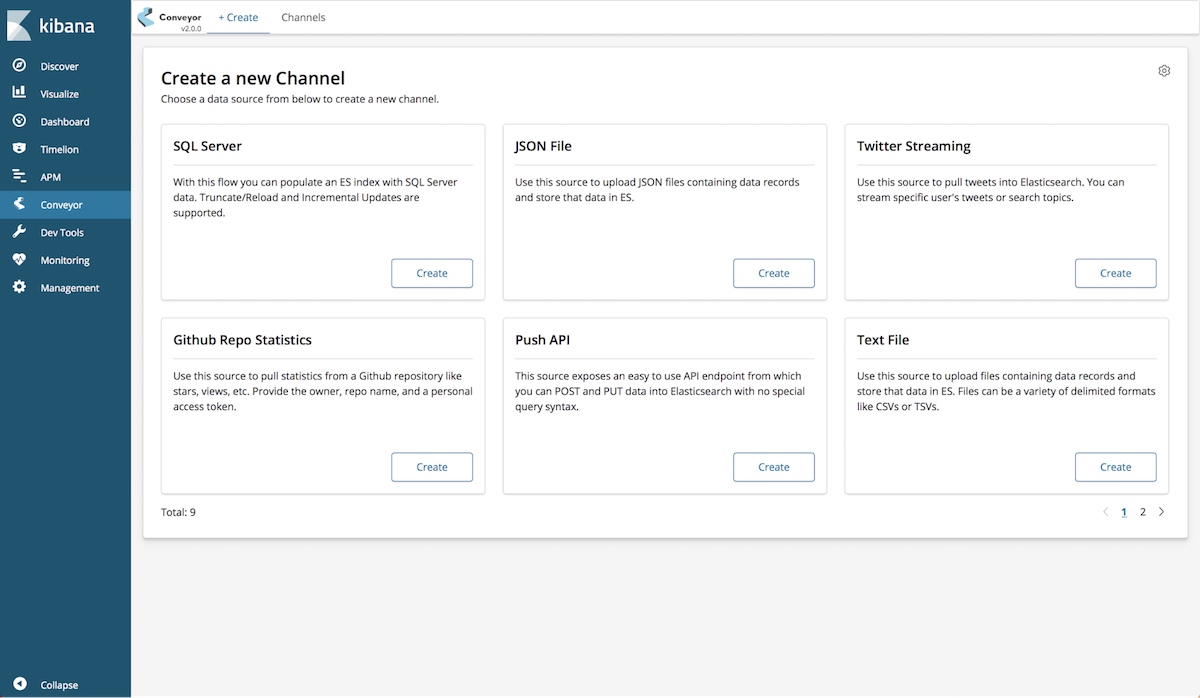Open settings gear in Create Channel panel
The width and height of the screenshot is (1200, 698).
coord(1164,71)
